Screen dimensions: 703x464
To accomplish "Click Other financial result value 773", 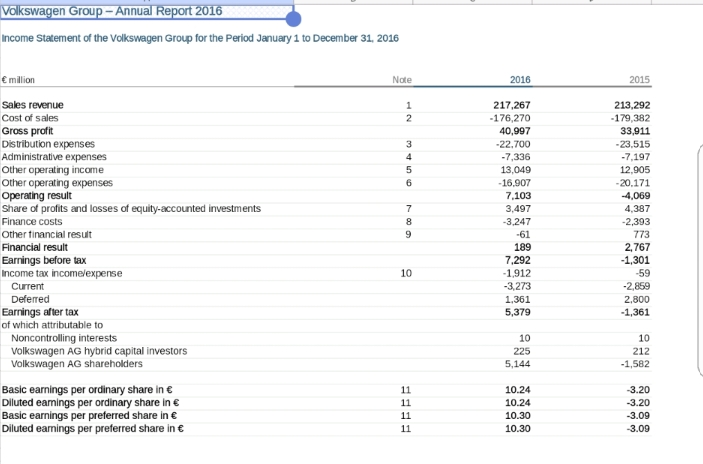I will coord(642,234).
